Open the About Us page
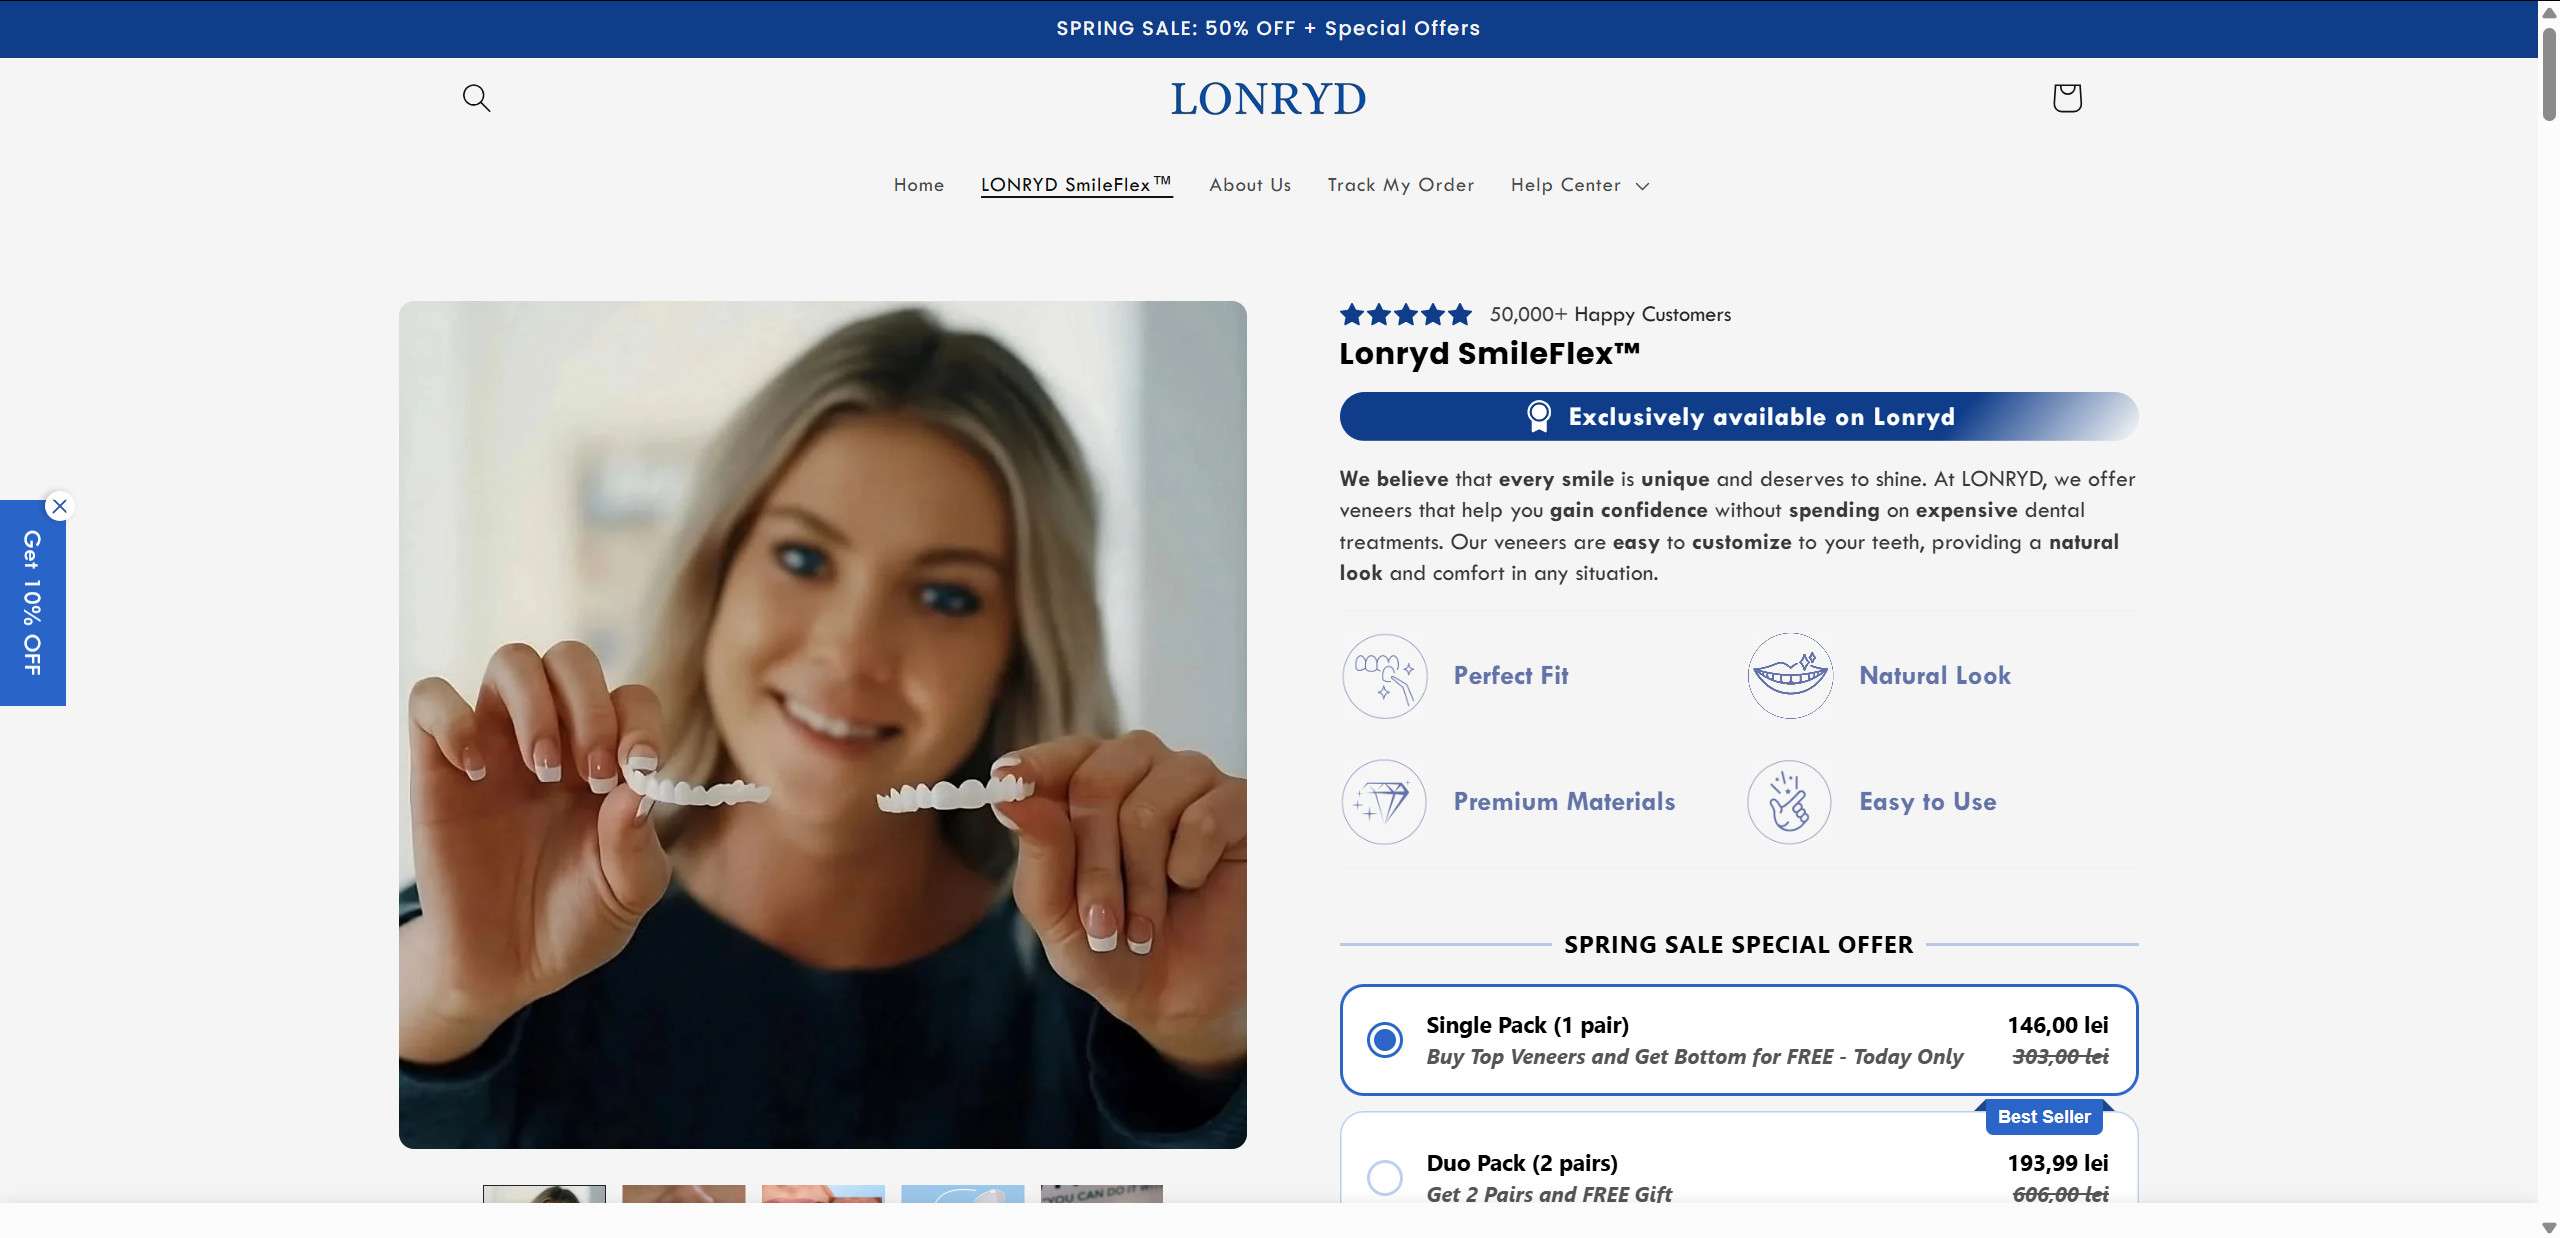 (x=1249, y=185)
